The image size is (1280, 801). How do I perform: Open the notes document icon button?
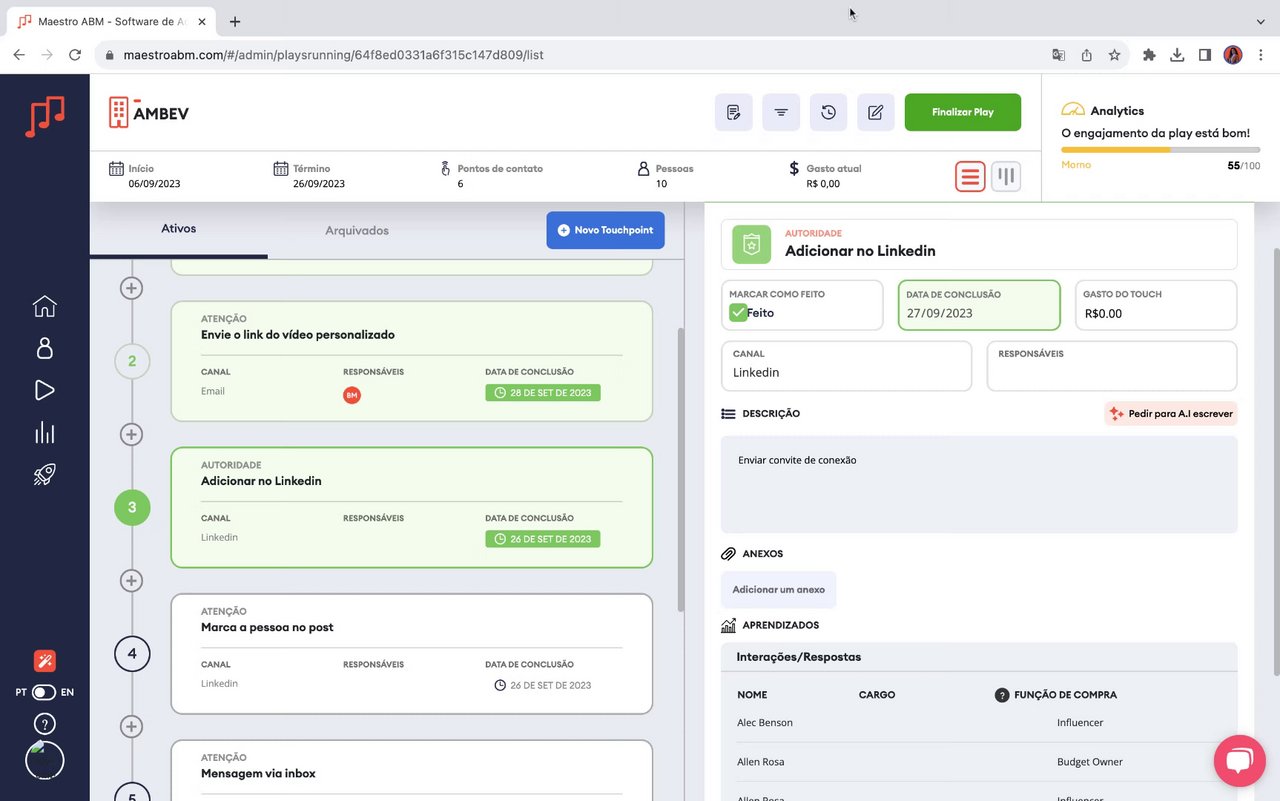pos(734,112)
